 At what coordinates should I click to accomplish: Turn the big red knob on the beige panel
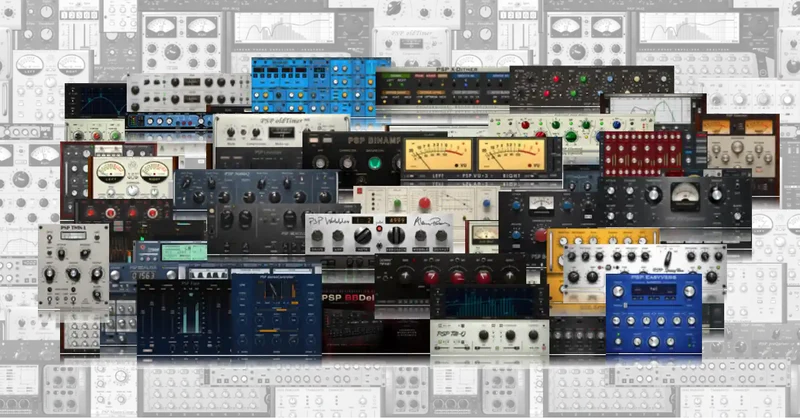click(424, 203)
